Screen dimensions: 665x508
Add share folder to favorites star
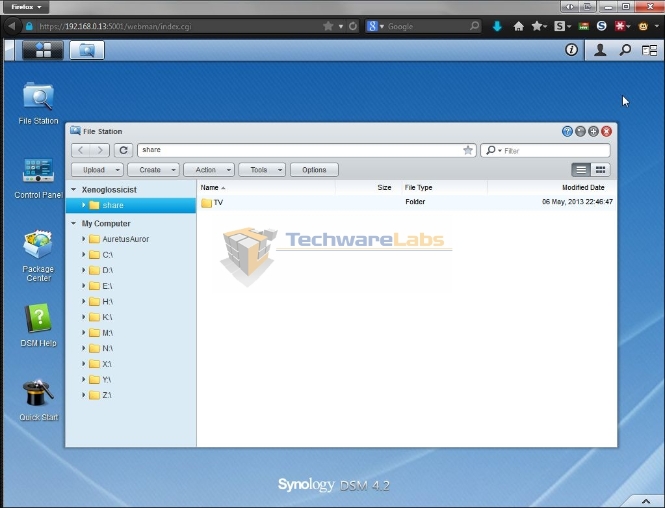pyautogui.click(x=468, y=150)
